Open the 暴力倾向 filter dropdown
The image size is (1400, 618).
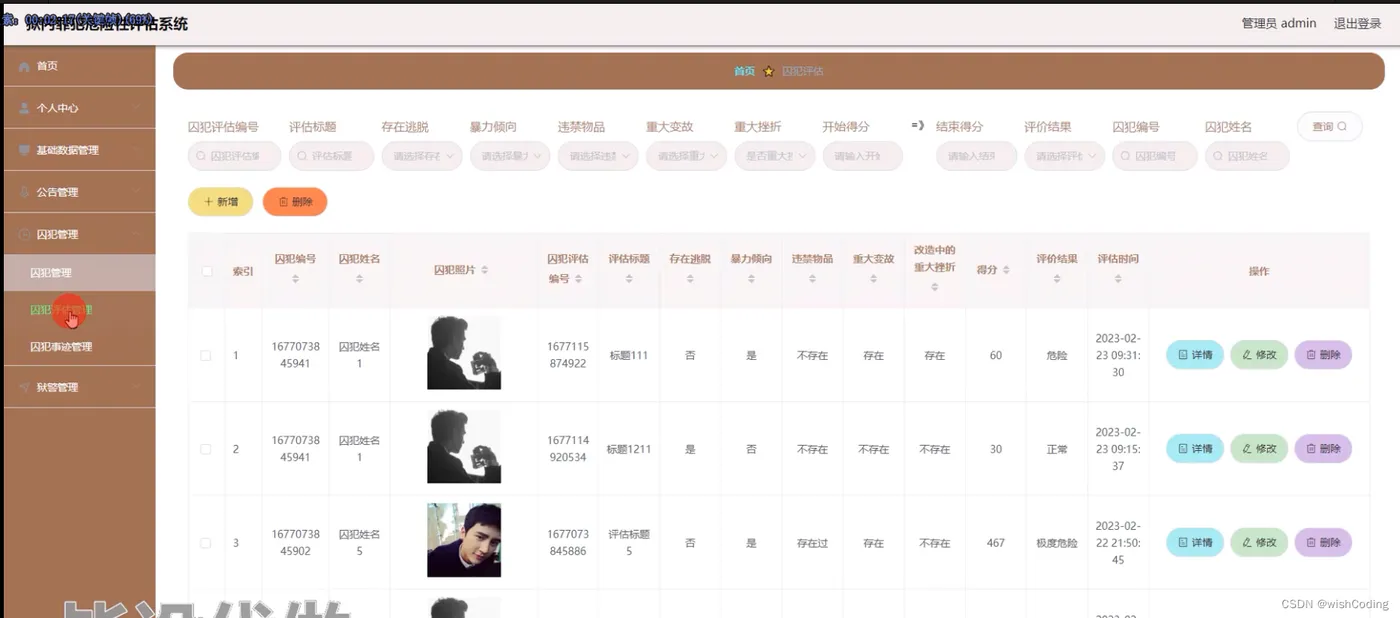pos(510,156)
